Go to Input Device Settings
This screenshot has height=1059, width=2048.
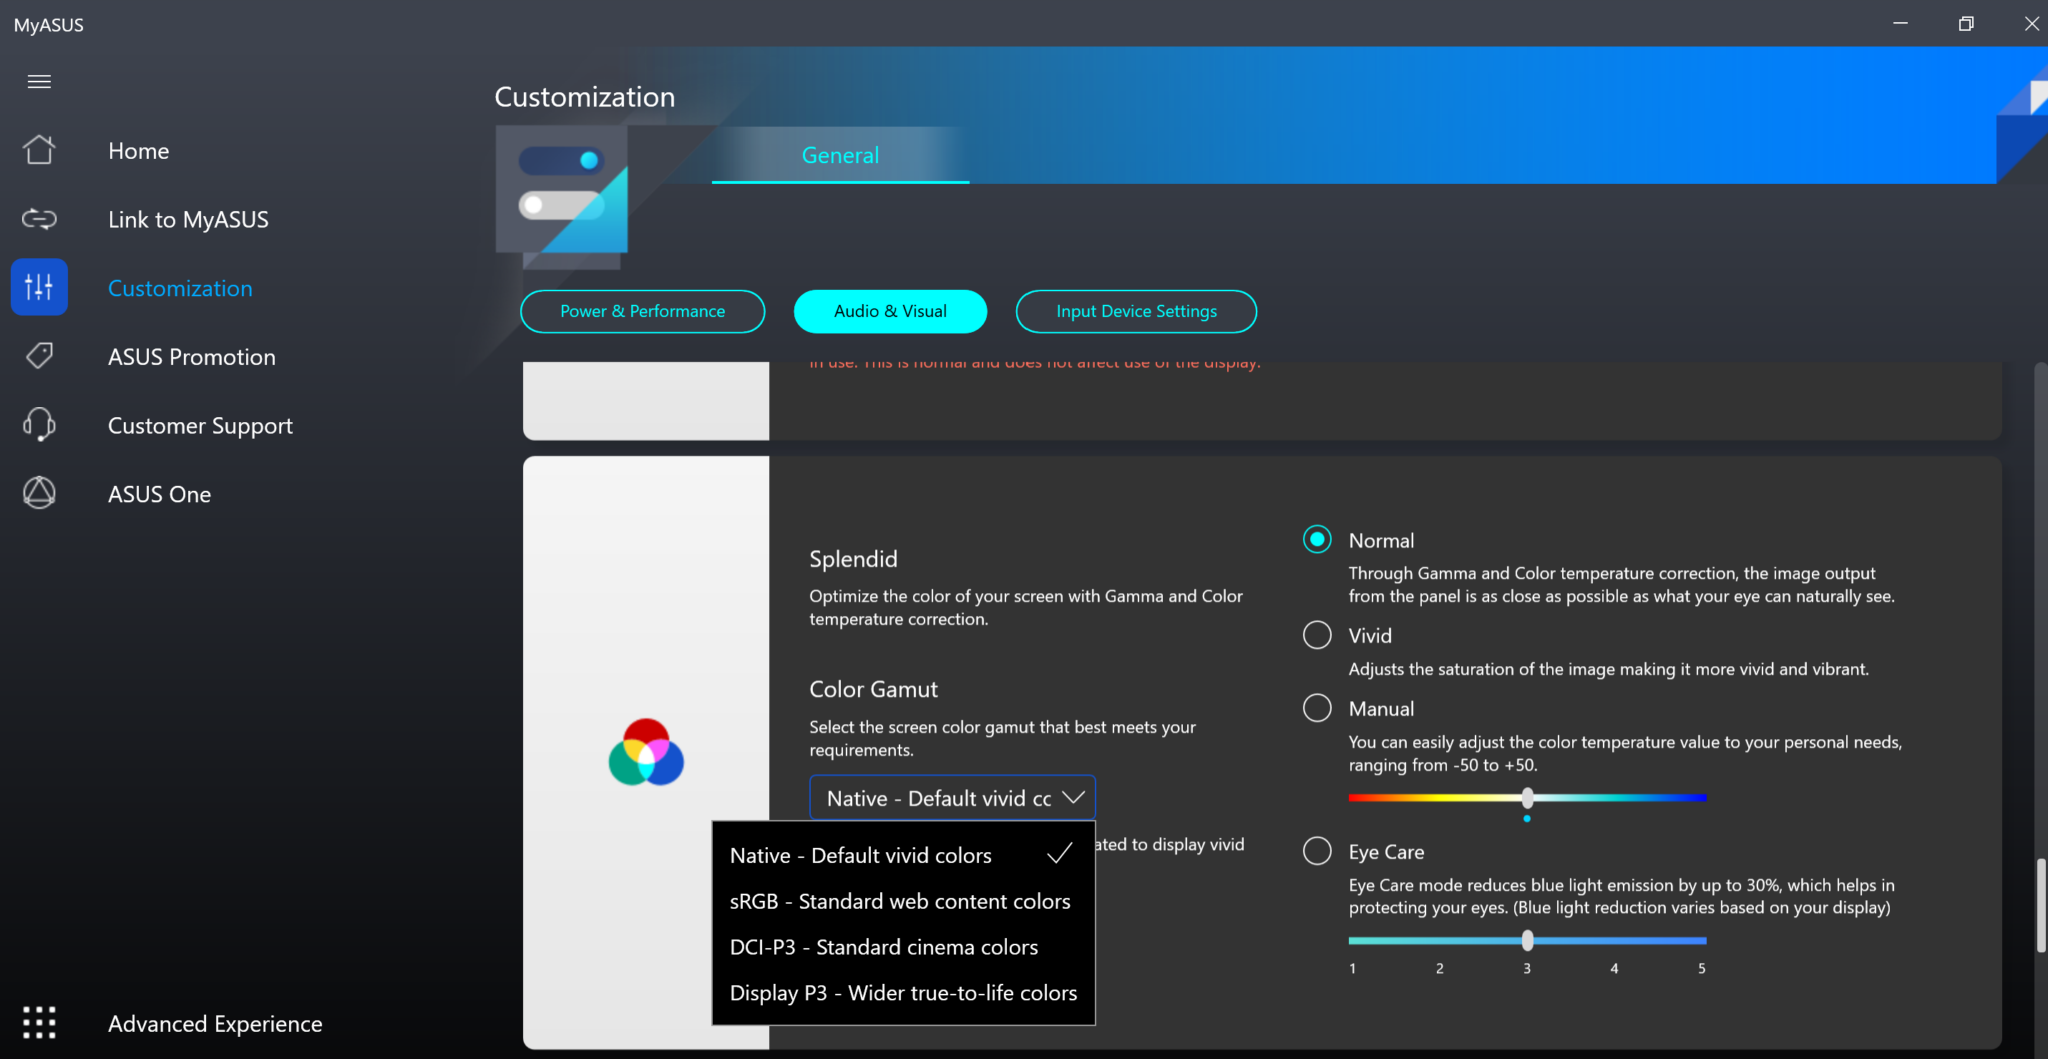1136,311
